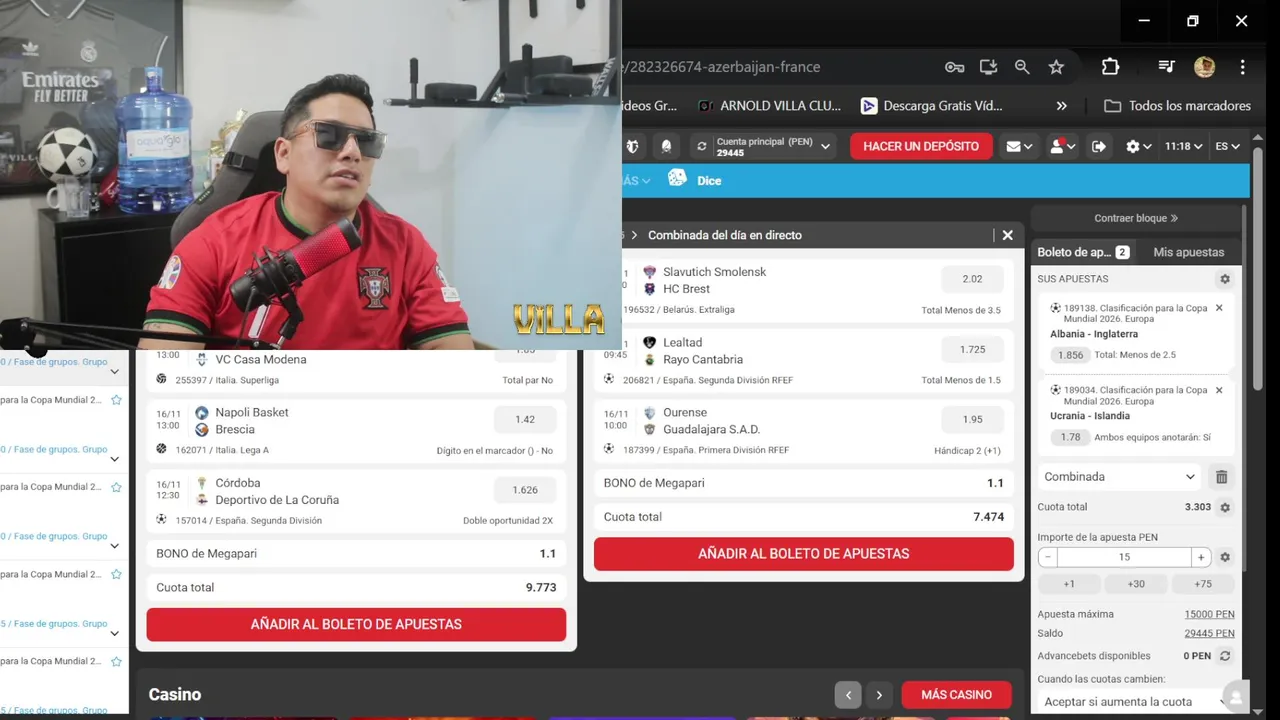
Task: Open the Dice game menu item
Action: point(709,181)
